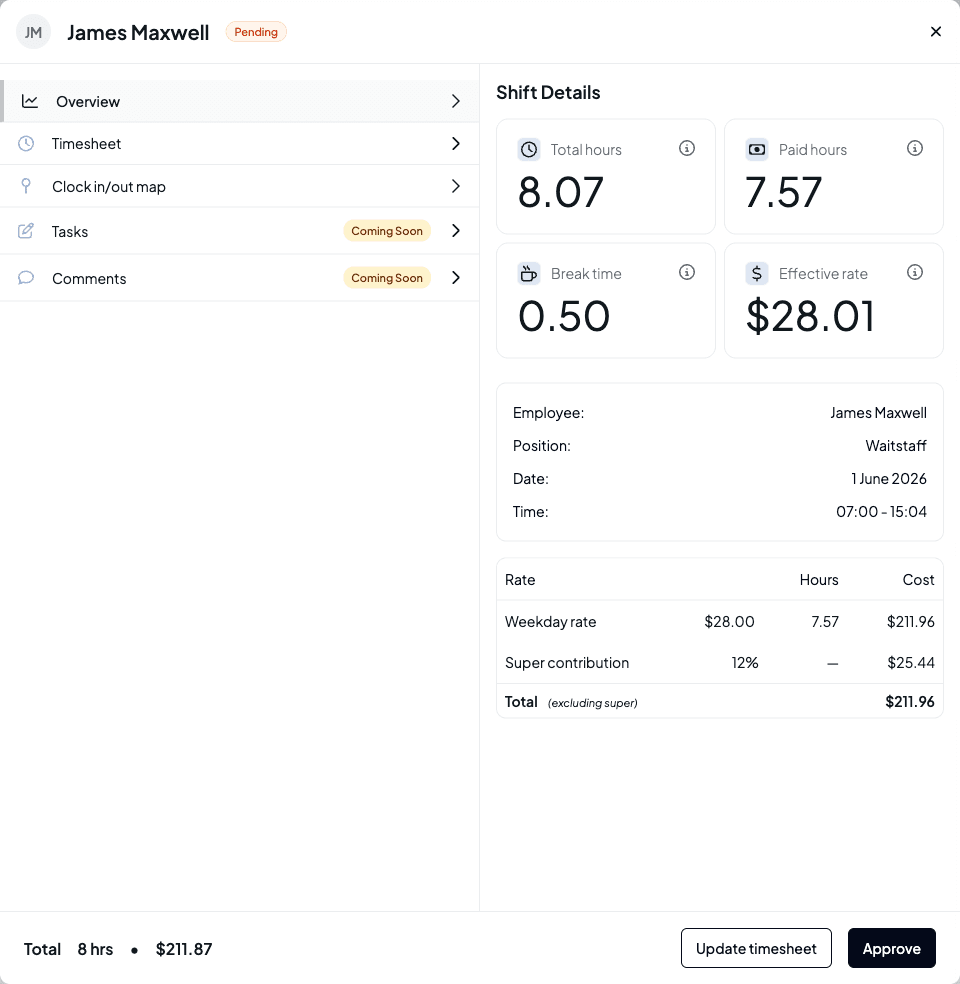Click the JM avatar icon
Viewport: 960px width, 984px height.
coord(33,32)
